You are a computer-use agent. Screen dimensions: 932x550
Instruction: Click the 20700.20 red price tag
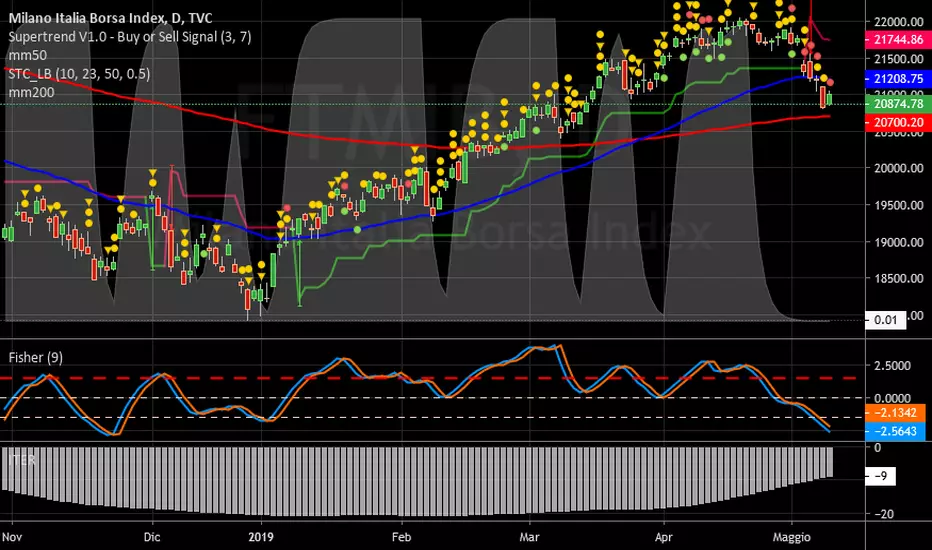coord(899,122)
